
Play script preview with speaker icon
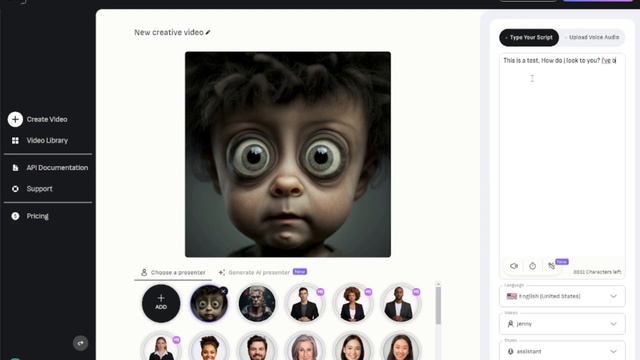[x=514, y=266]
